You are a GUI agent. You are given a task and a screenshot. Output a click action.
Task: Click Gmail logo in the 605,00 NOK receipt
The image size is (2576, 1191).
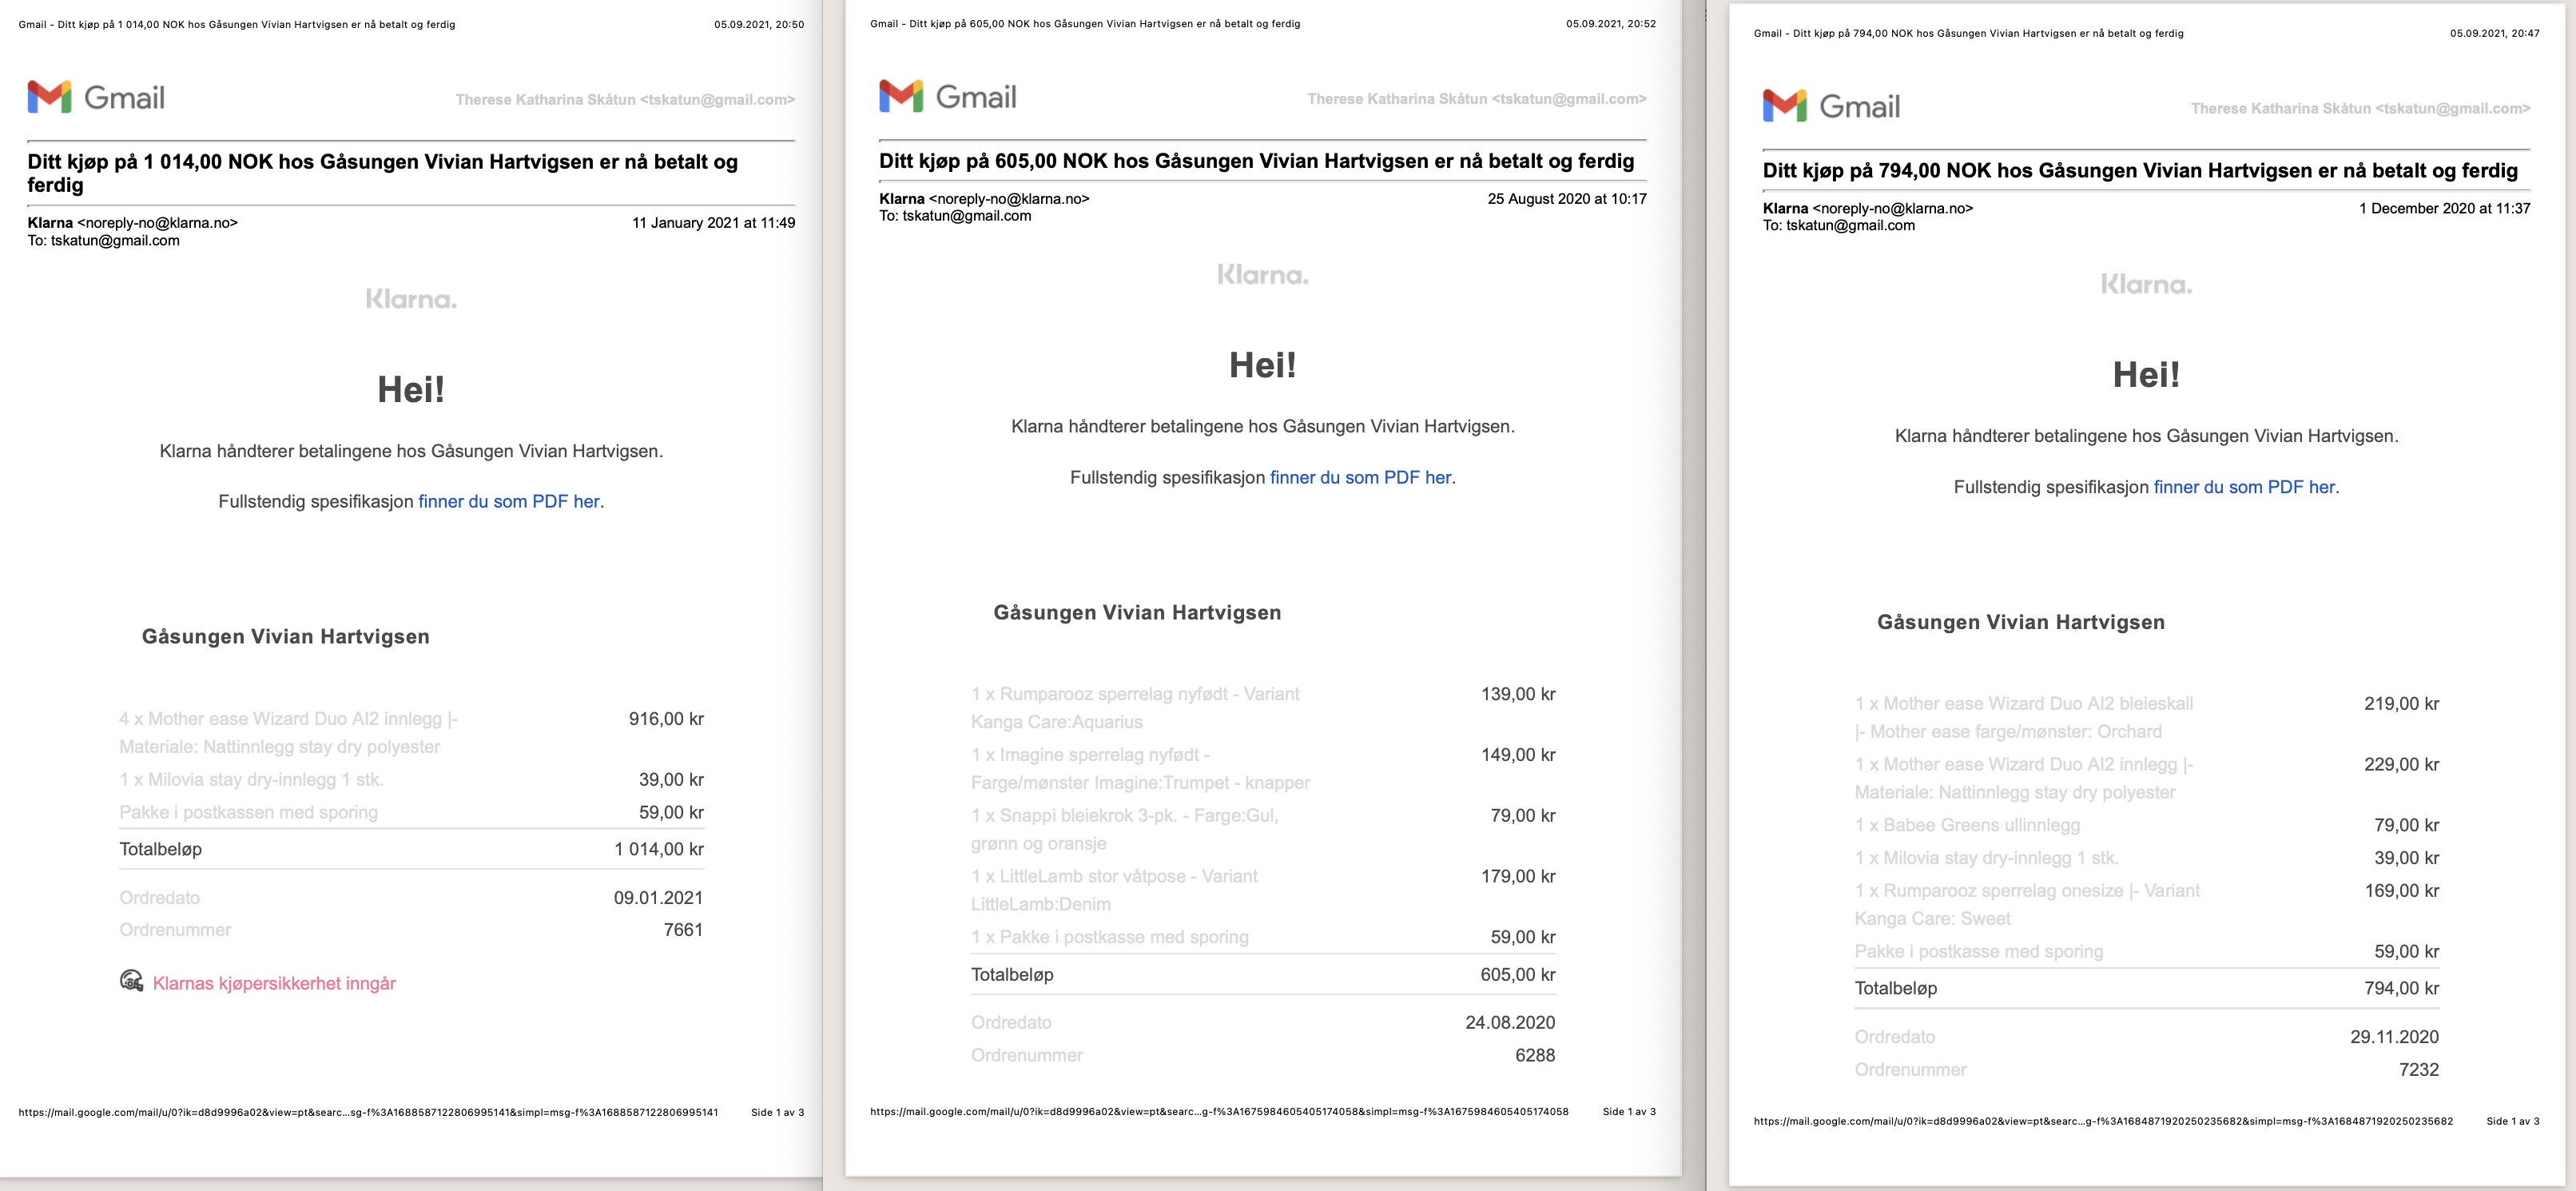point(948,96)
